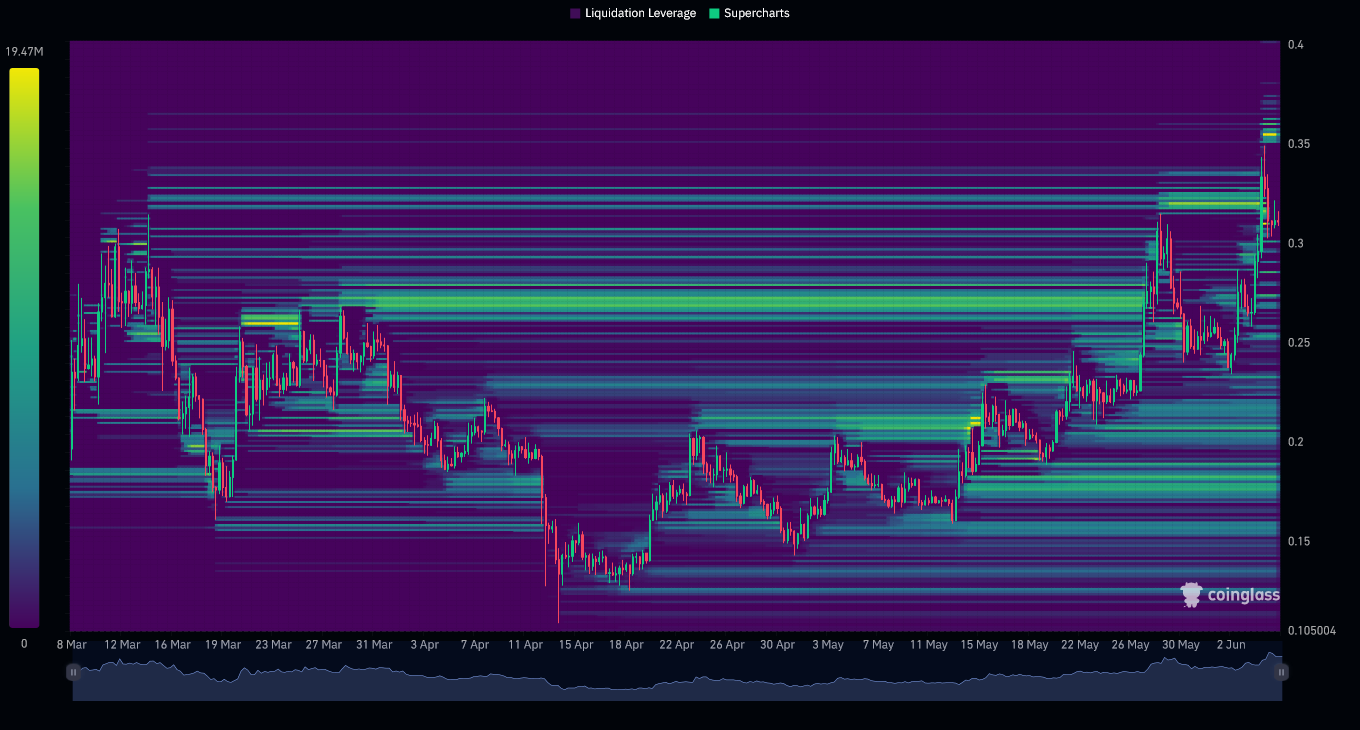Click the 30 Apr date label
The image size is (1360, 730).
pyautogui.click(x=778, y=645)
